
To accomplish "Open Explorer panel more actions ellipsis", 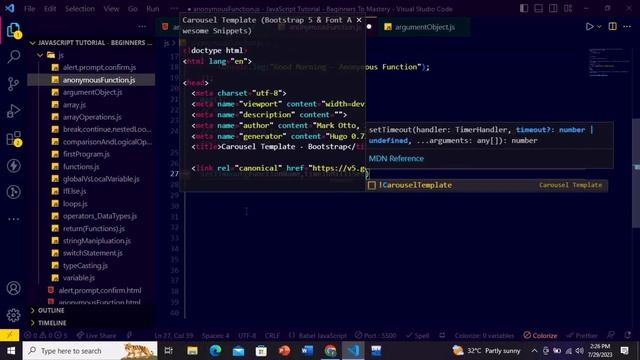I will (x=142, y=27).
